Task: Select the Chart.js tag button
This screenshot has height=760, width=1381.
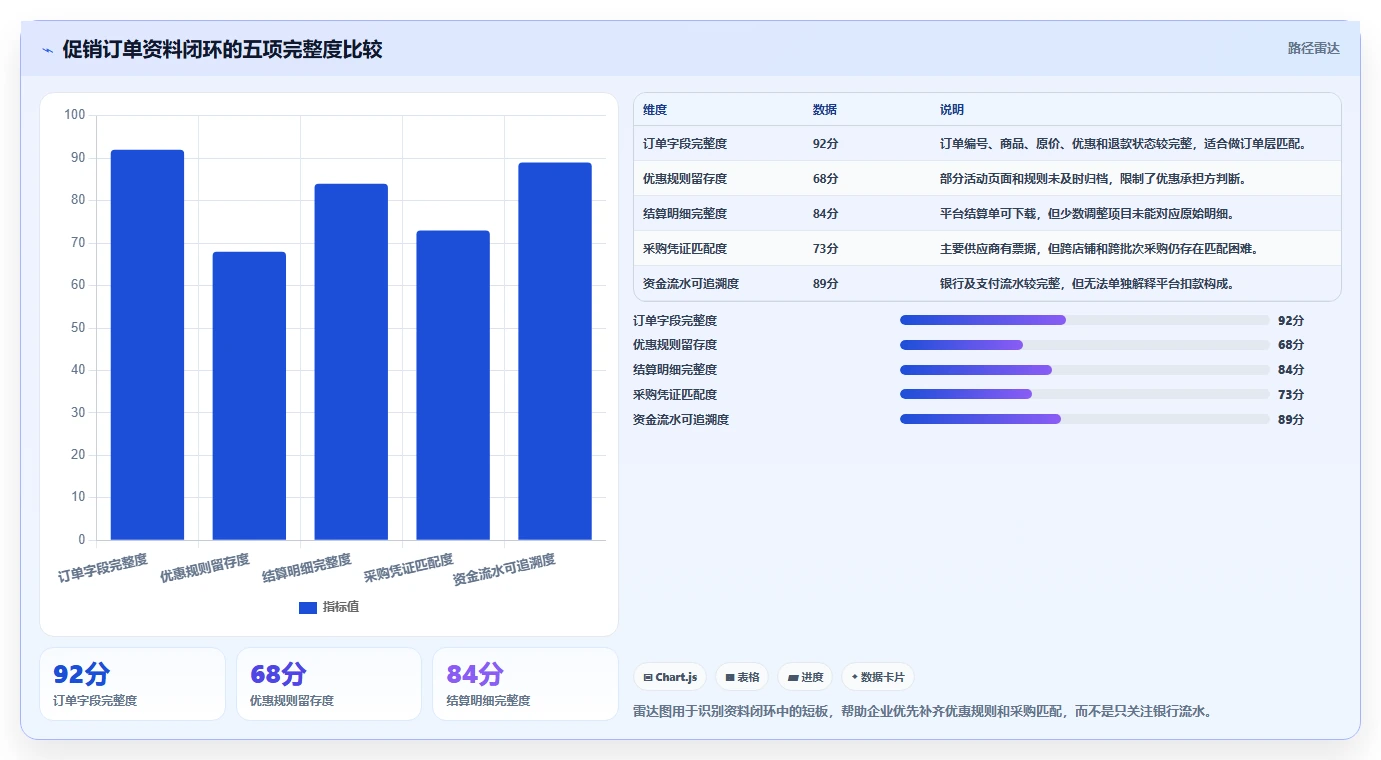Action: tap(670, 677)
